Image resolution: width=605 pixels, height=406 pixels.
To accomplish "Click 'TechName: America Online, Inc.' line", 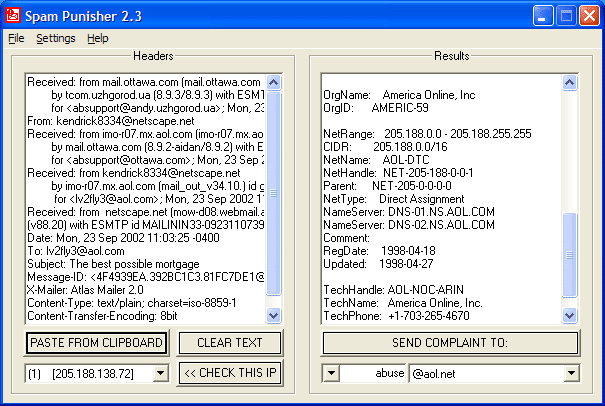I will pos(403,303).
